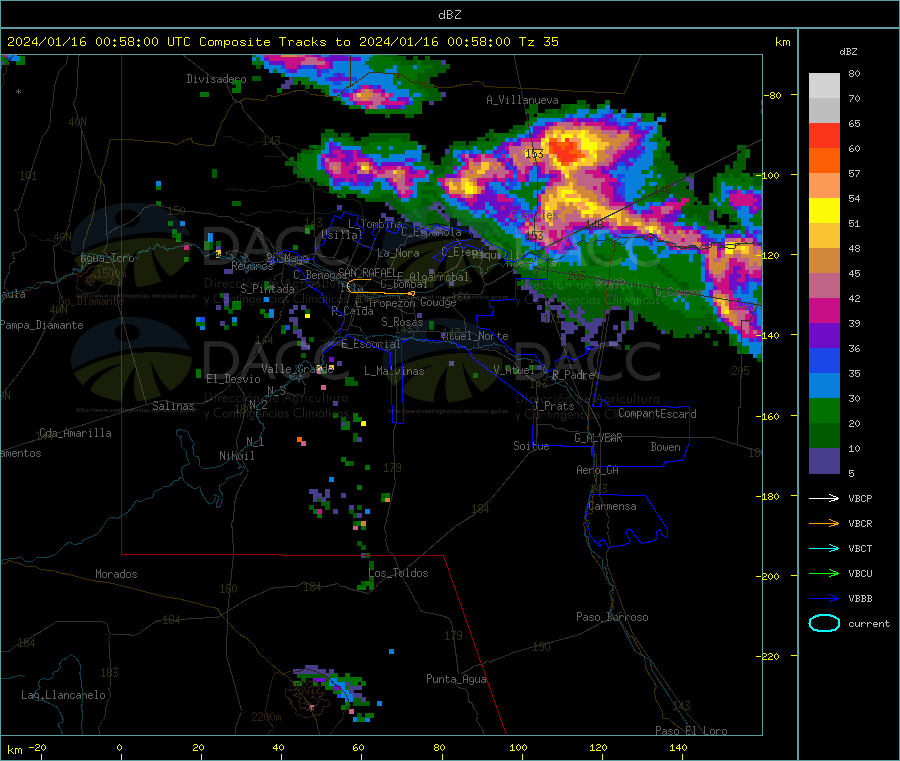Click the bright green 20 dBZ swatch
900x761 pixels.
(x=824, y=410)
